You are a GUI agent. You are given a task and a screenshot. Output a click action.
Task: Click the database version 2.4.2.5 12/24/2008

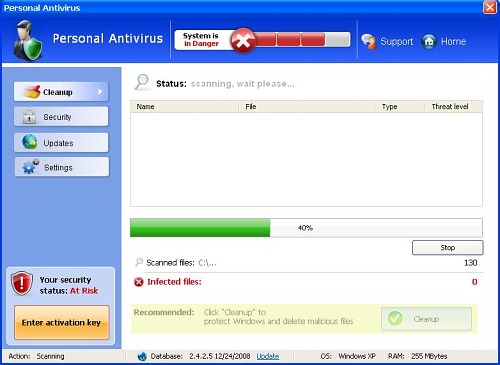coord(220,356)
